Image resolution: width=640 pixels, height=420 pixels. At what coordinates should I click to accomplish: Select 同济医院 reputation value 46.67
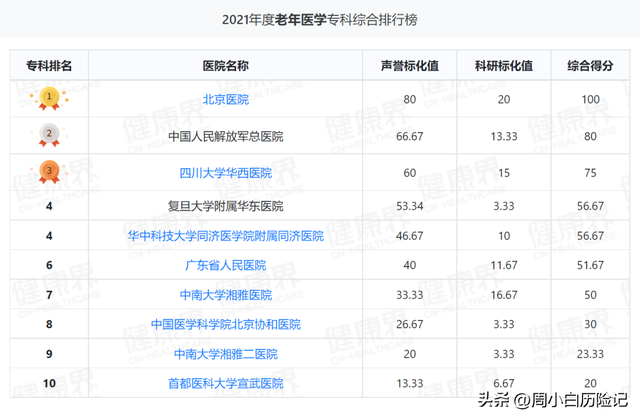coord(409,236)
